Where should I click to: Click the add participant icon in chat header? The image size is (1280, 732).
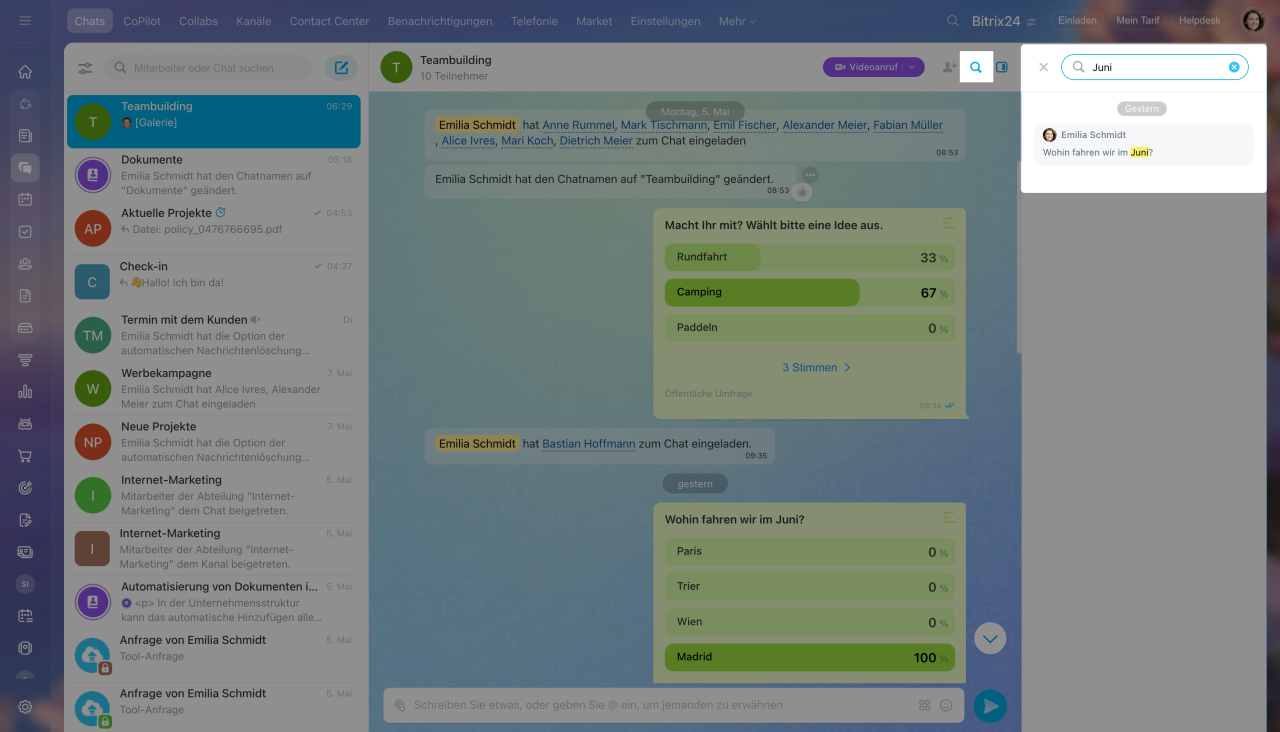pyautogui.click(x=949, y=67)
